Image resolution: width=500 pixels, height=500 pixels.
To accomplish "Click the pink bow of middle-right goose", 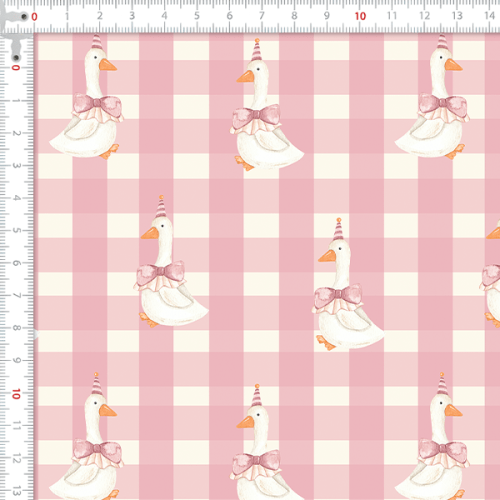I will pyautogui.click(x=338, y=295).
